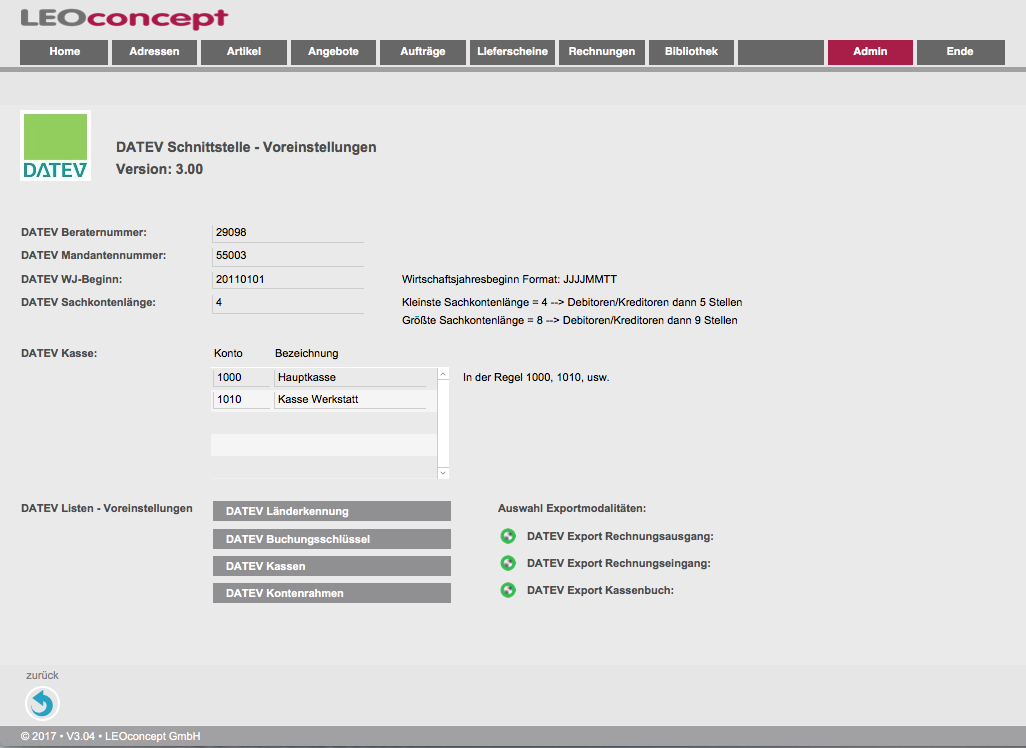This screenshot has width=1026, height=748.
Task: Click the empty navigation tab before Admin
Action: click(781, 52)
